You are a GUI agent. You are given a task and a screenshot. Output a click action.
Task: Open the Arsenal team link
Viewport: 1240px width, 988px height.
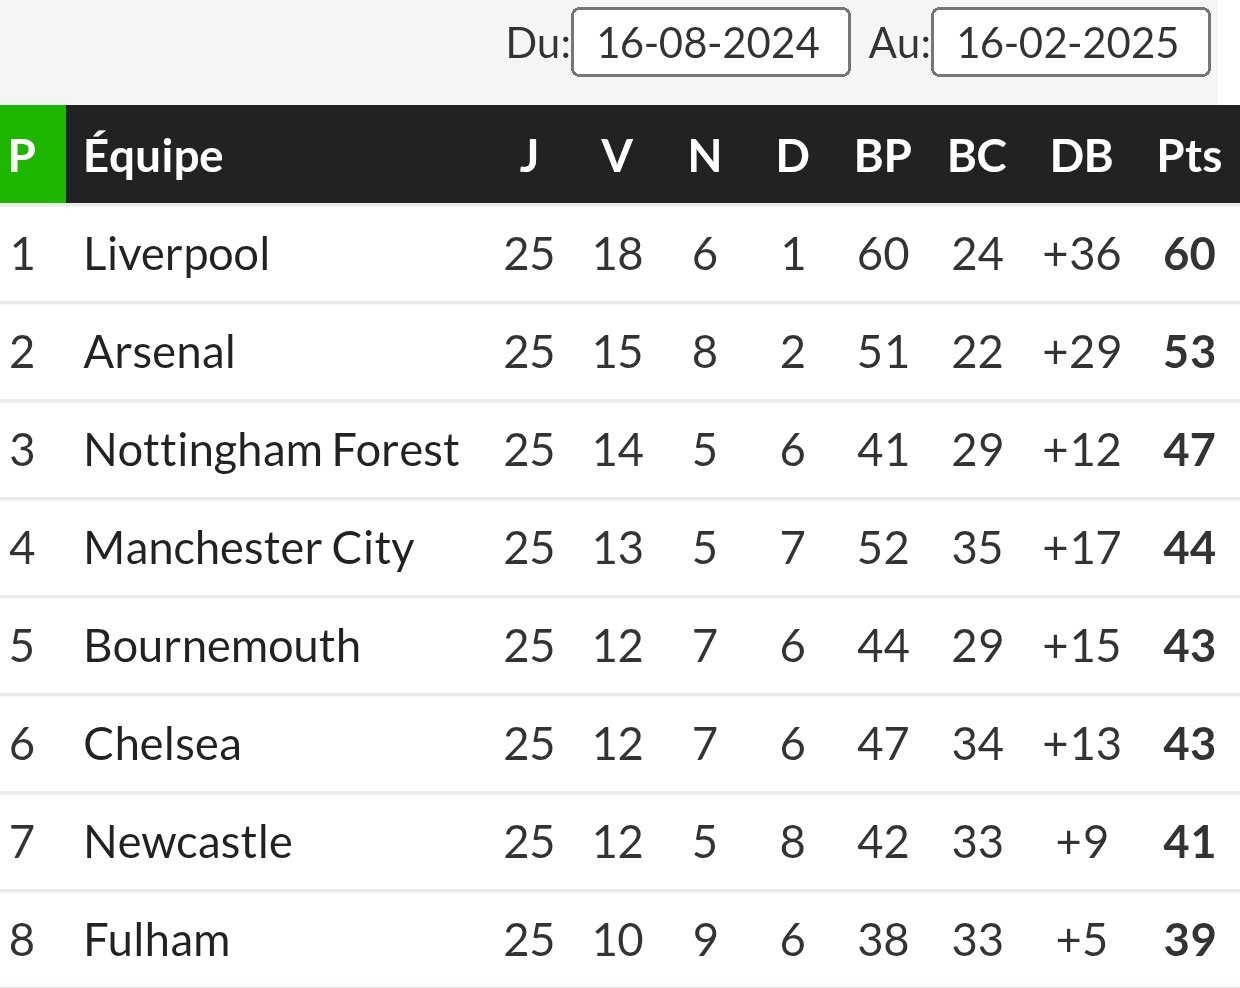[160, 352]
